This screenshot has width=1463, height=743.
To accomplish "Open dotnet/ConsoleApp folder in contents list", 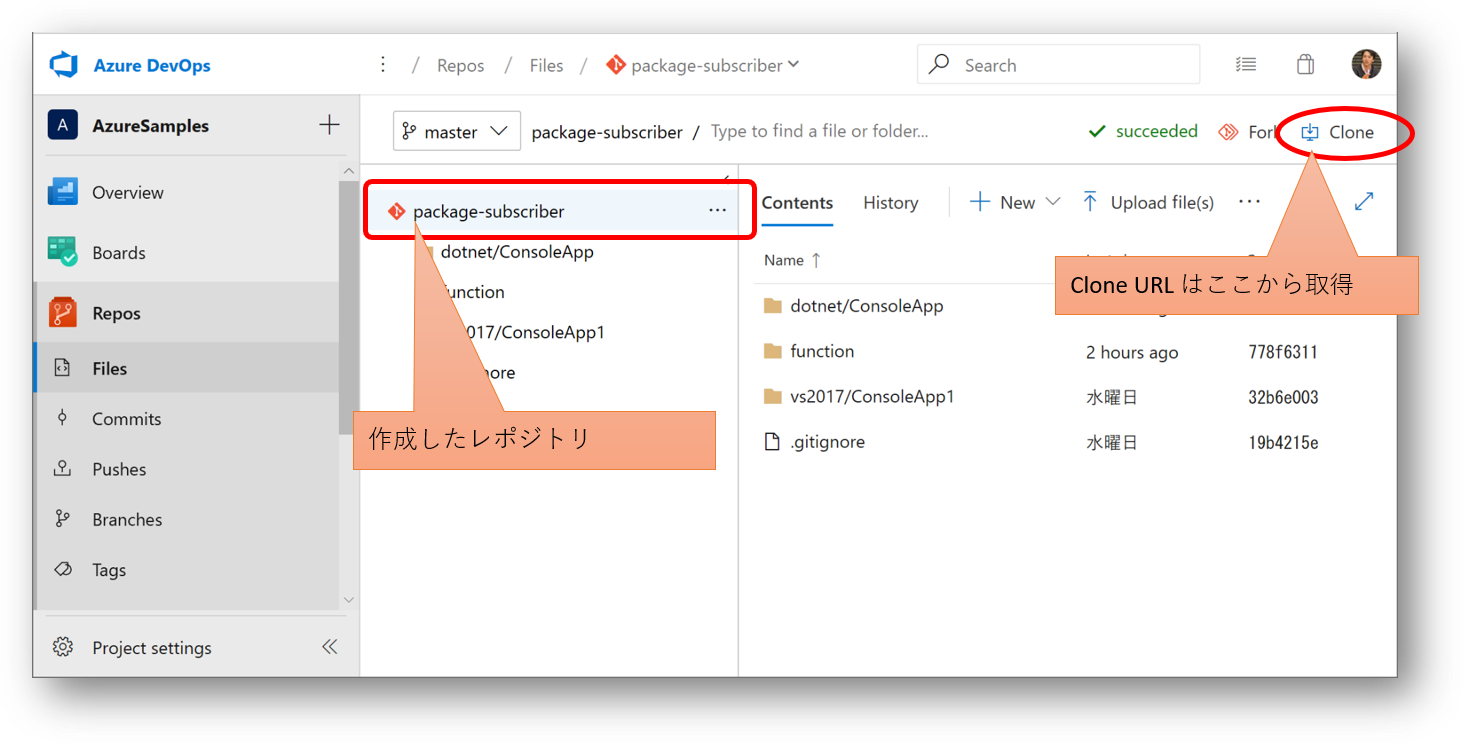I will pos(866,306).
